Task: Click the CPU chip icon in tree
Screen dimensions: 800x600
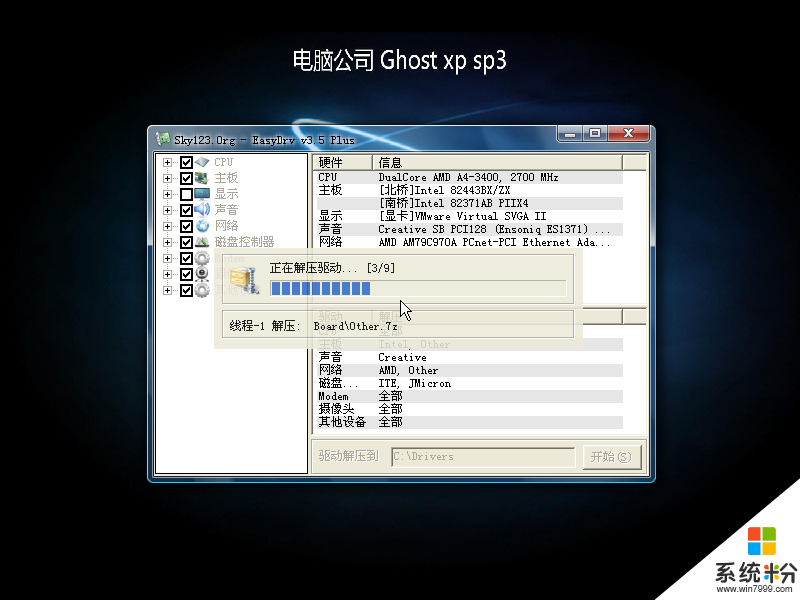Action: (202, 162)
